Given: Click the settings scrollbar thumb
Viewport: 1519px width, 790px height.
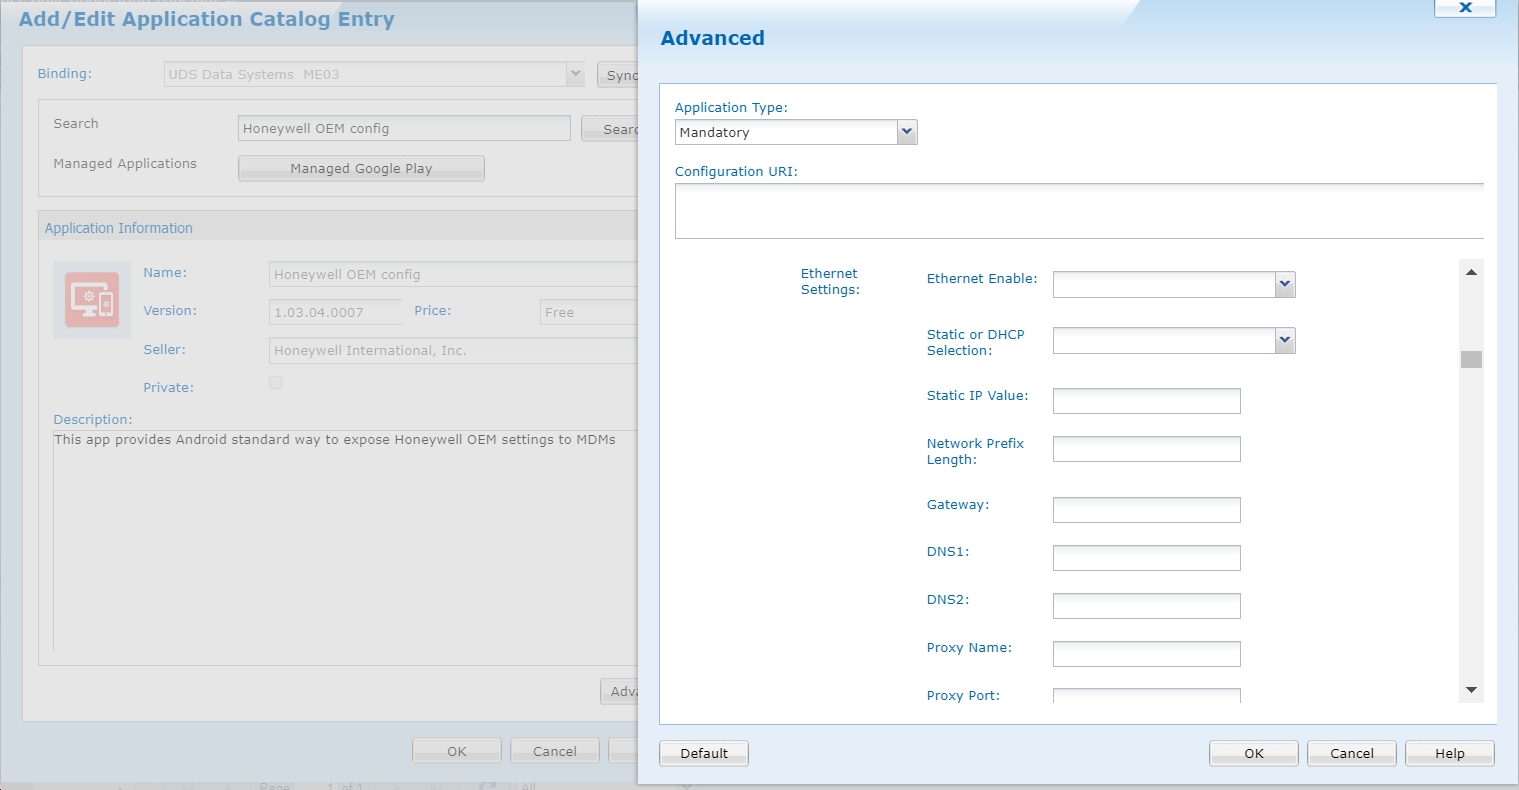Looking at the screenshot, I should click(1470, 360).
